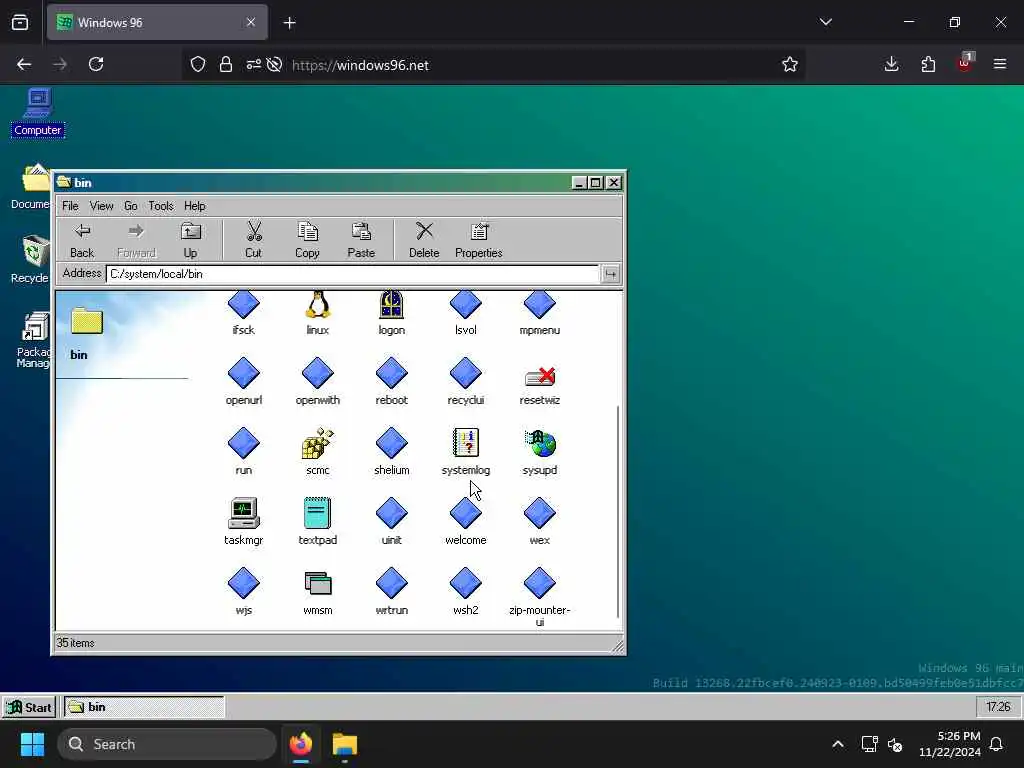The image size is (1024, 768).
Task: Click the Cut scissors button
Action: (x=253, y=240)
